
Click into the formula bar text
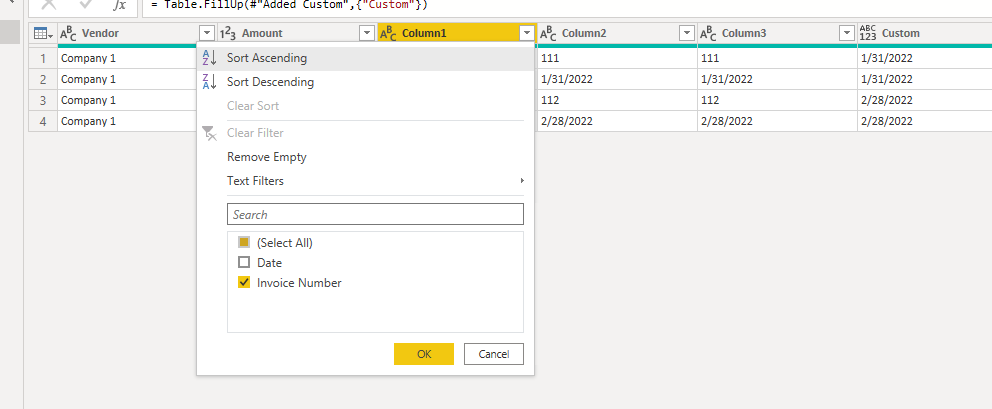tap(566, 6)
